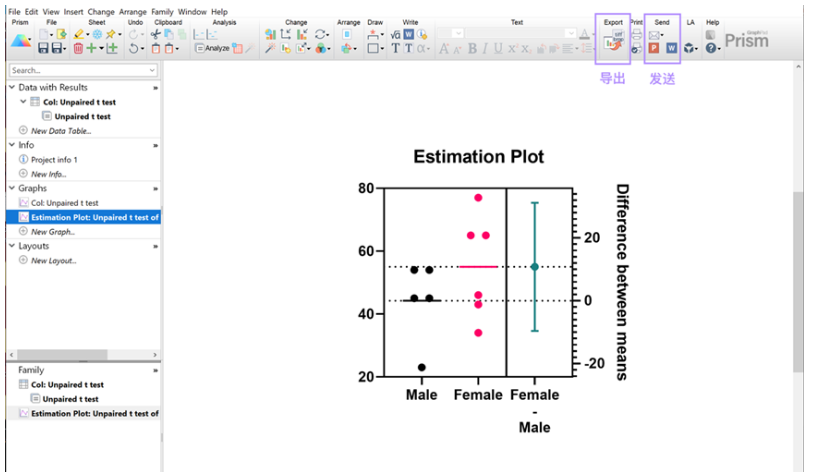Click the Send by email envelope icon
Screen dimensions: 813x472
point(654,35)
